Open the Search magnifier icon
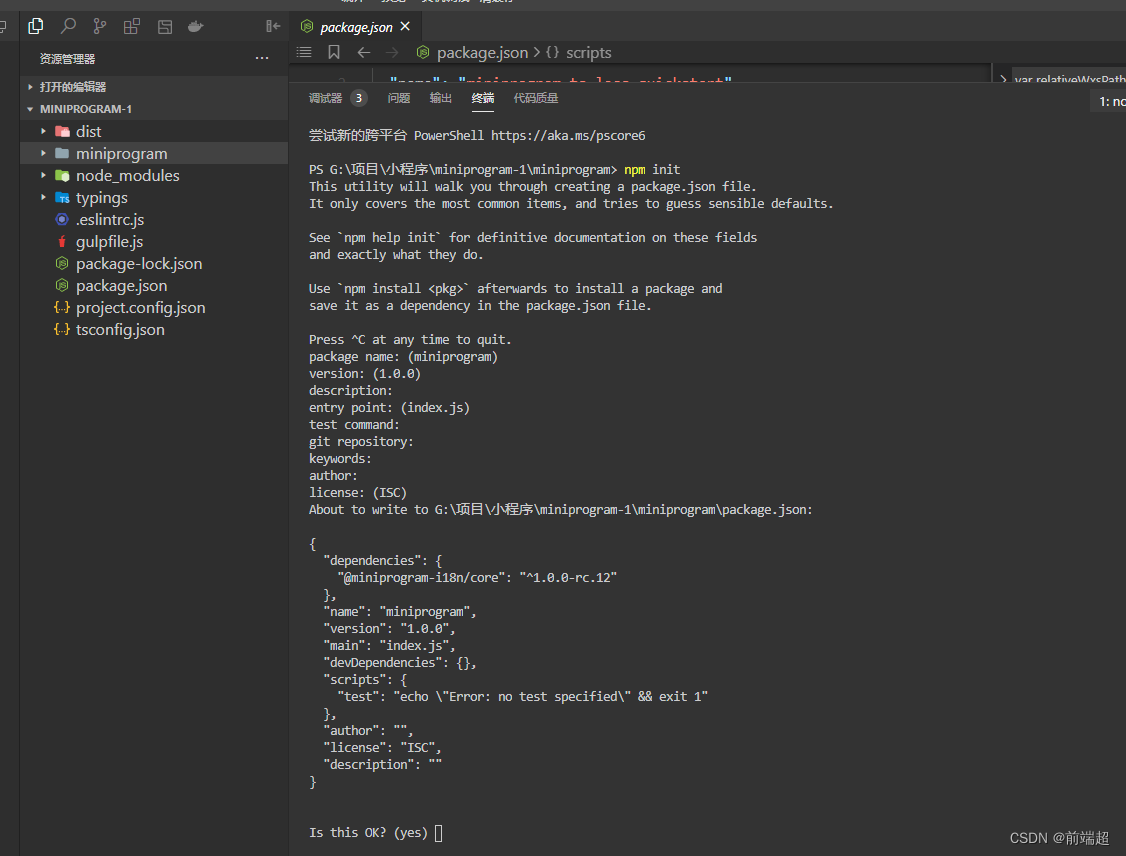The height and width of the screenshot is (856, 1126). (68, 27)
